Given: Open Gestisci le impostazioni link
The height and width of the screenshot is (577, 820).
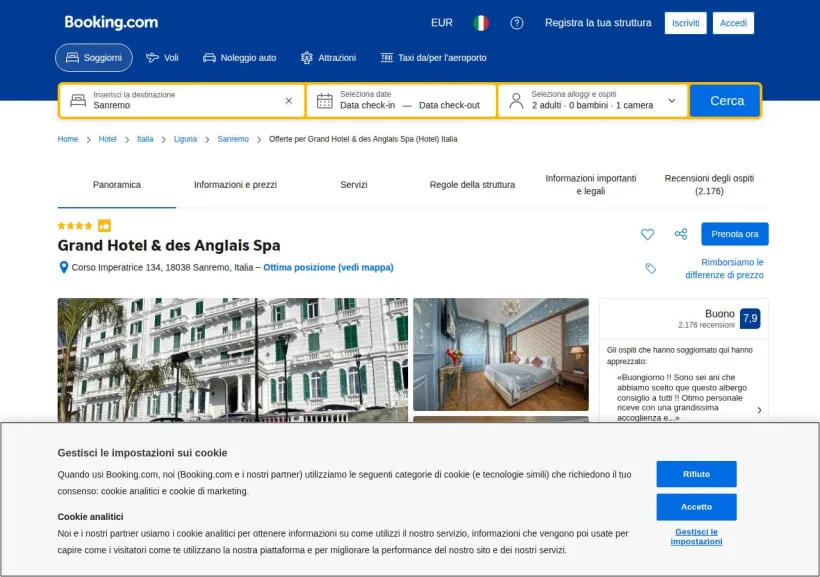Looking at the screenshot, I should [x=697, y=537].
